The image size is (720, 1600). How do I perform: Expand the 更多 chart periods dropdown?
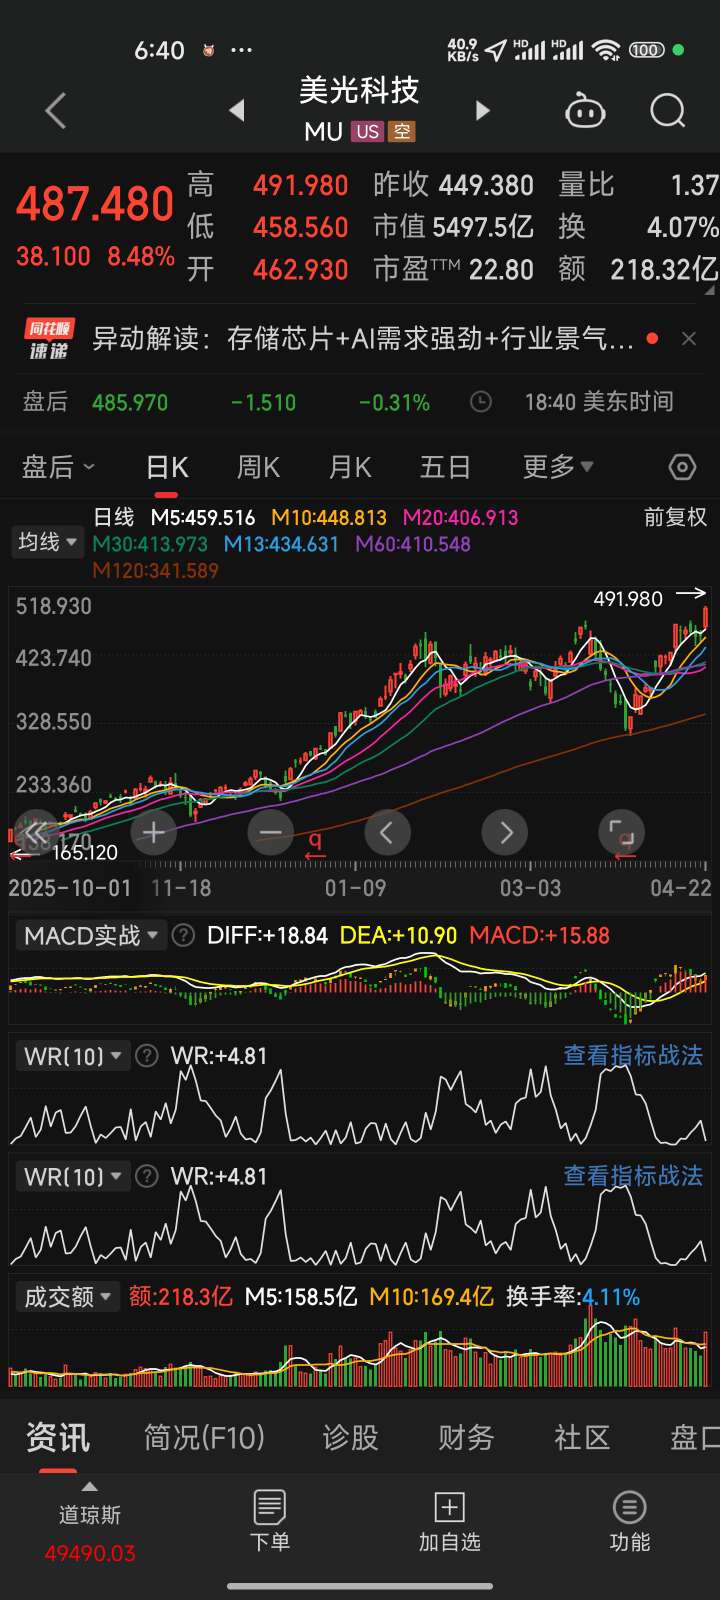[558, 467]
